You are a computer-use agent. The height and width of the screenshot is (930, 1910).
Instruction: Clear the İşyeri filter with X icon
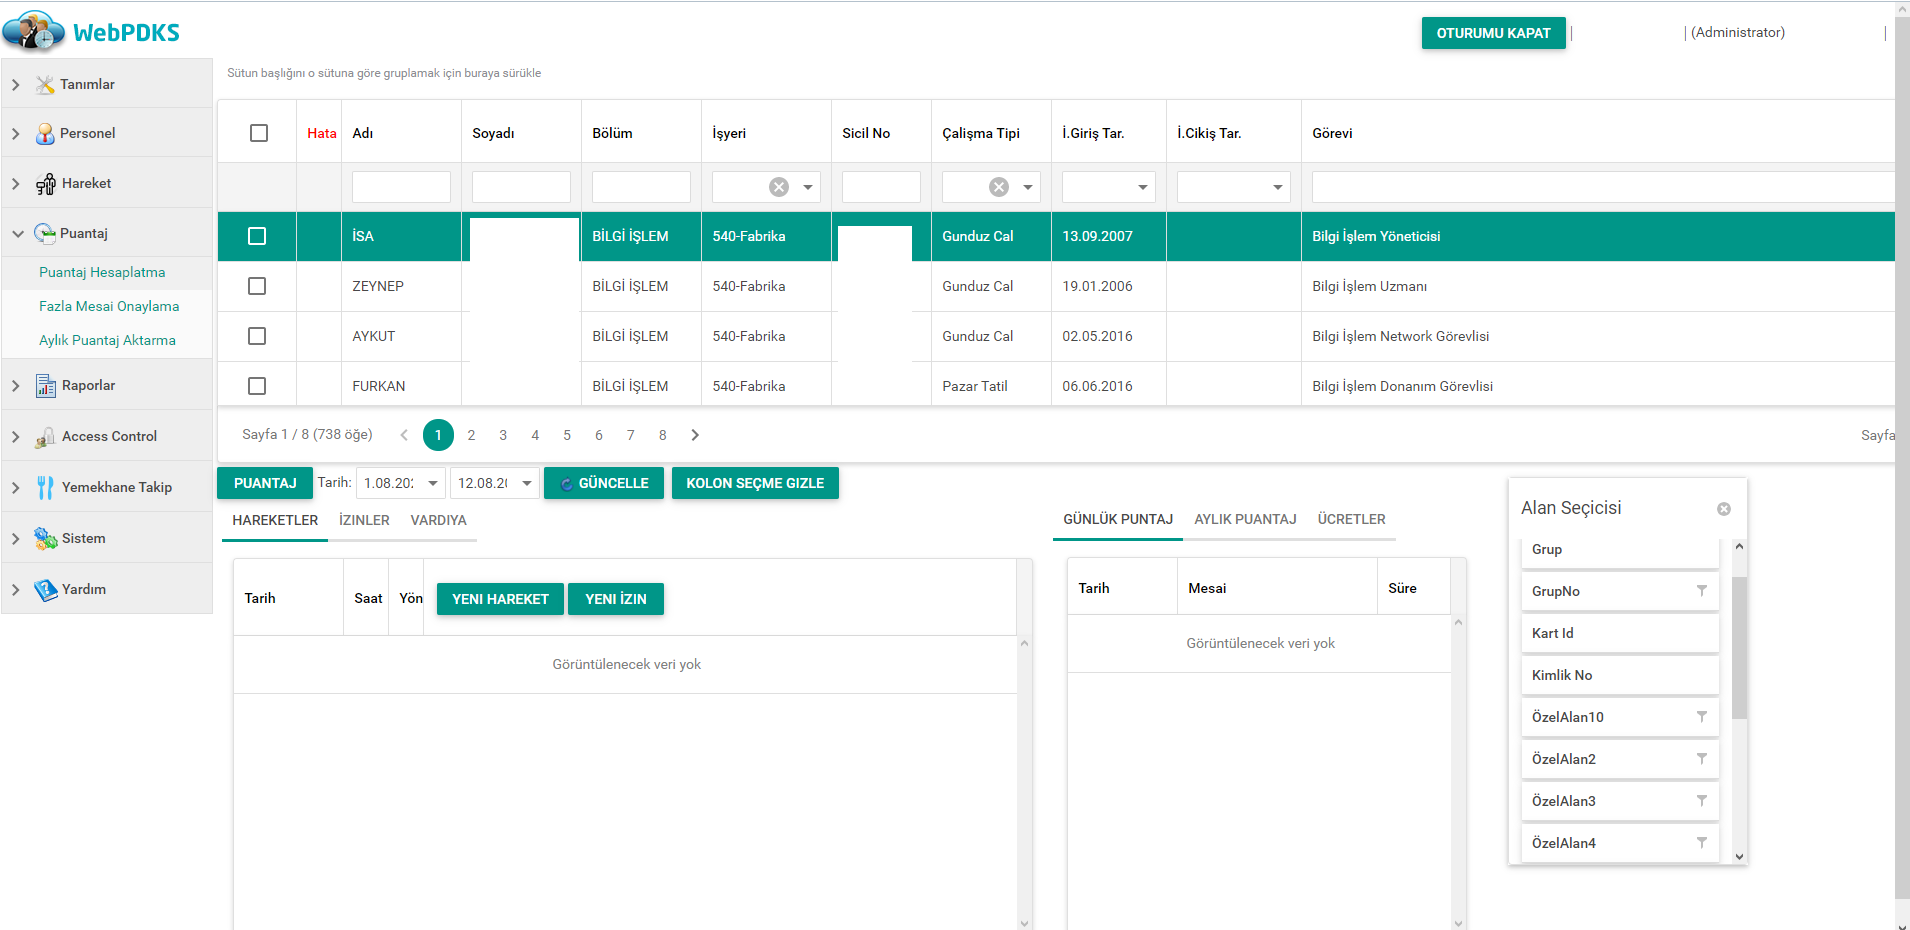779,187
